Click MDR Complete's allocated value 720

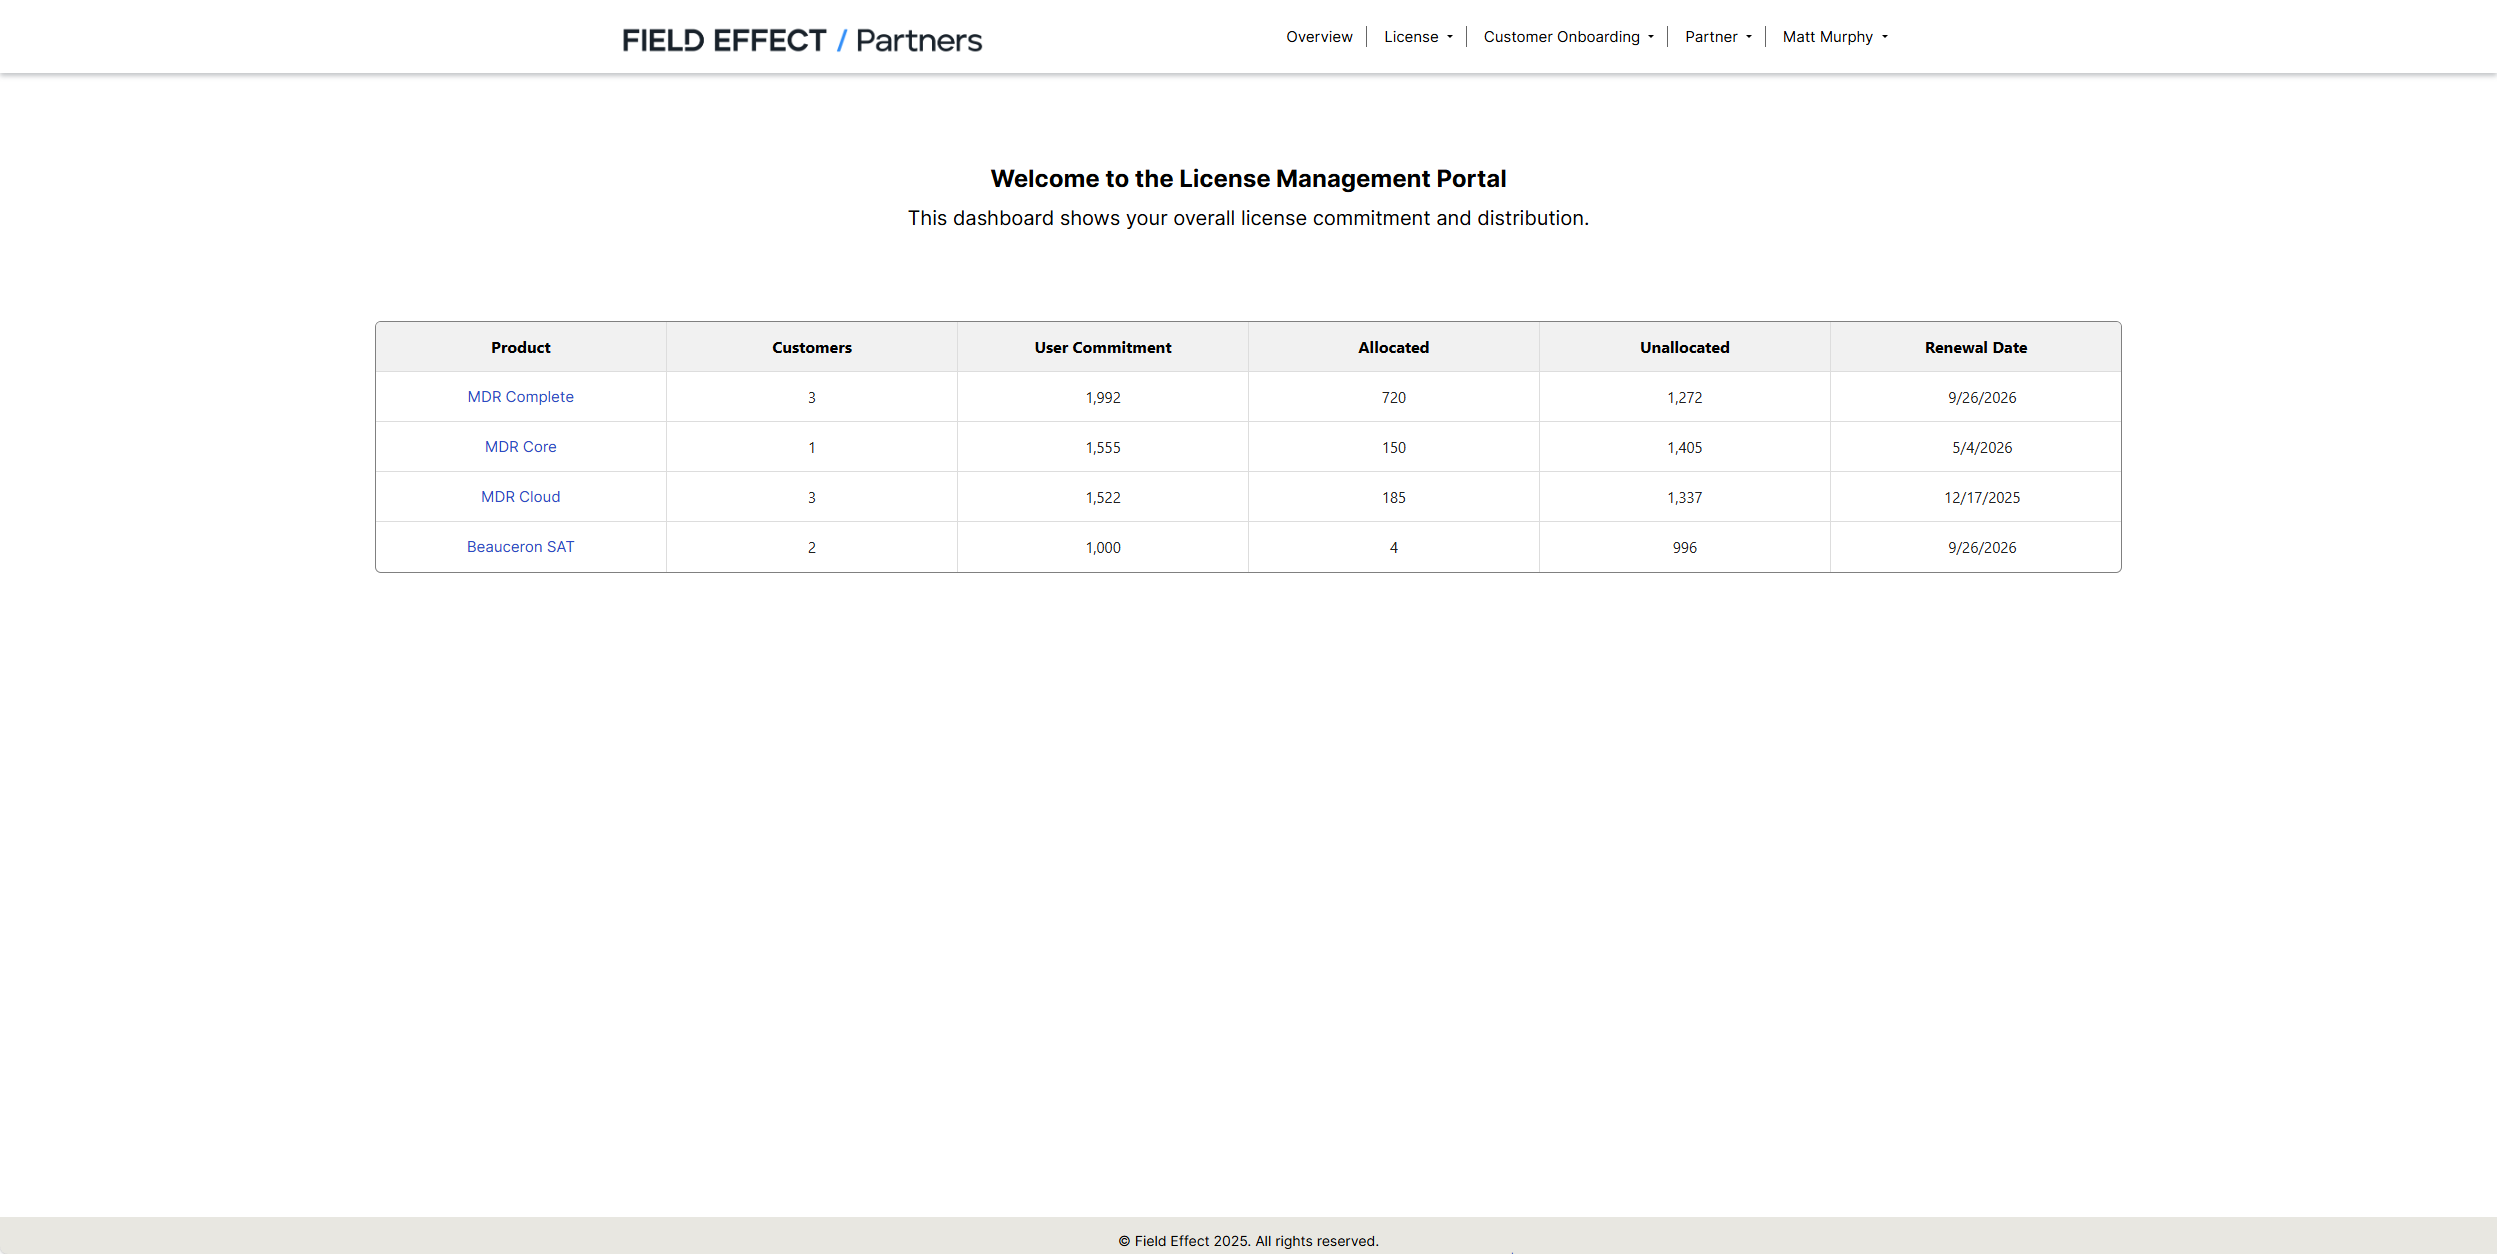coord(1393,398)
